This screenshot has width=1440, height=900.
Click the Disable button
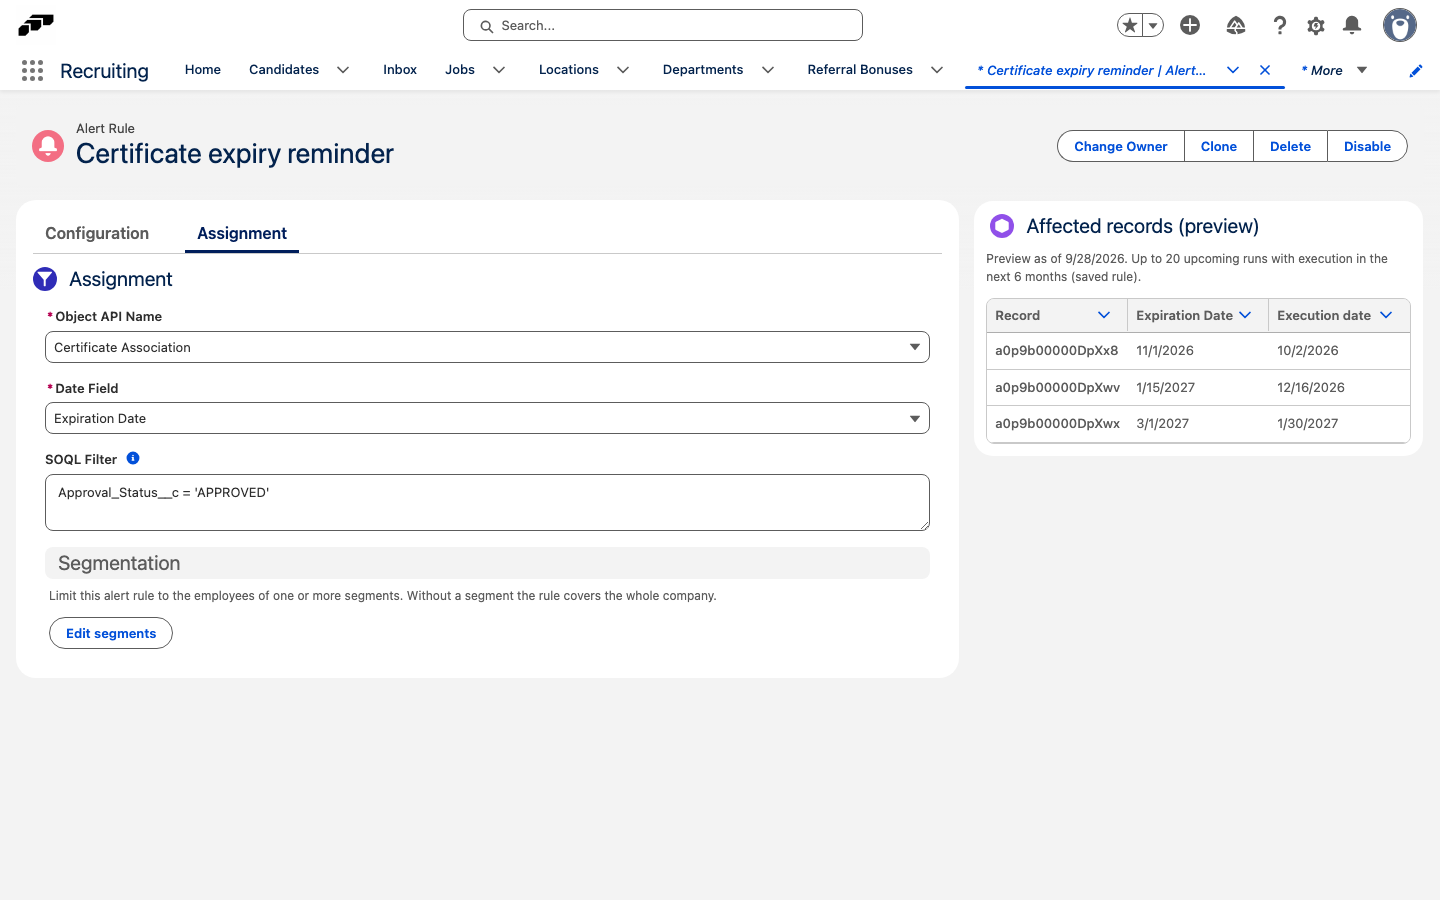point(1367,146)
